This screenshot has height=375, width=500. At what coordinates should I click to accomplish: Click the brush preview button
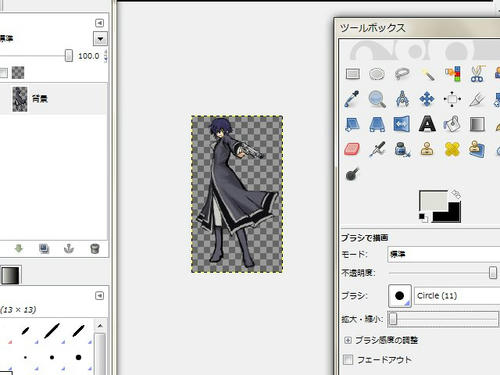pos(400,296)
